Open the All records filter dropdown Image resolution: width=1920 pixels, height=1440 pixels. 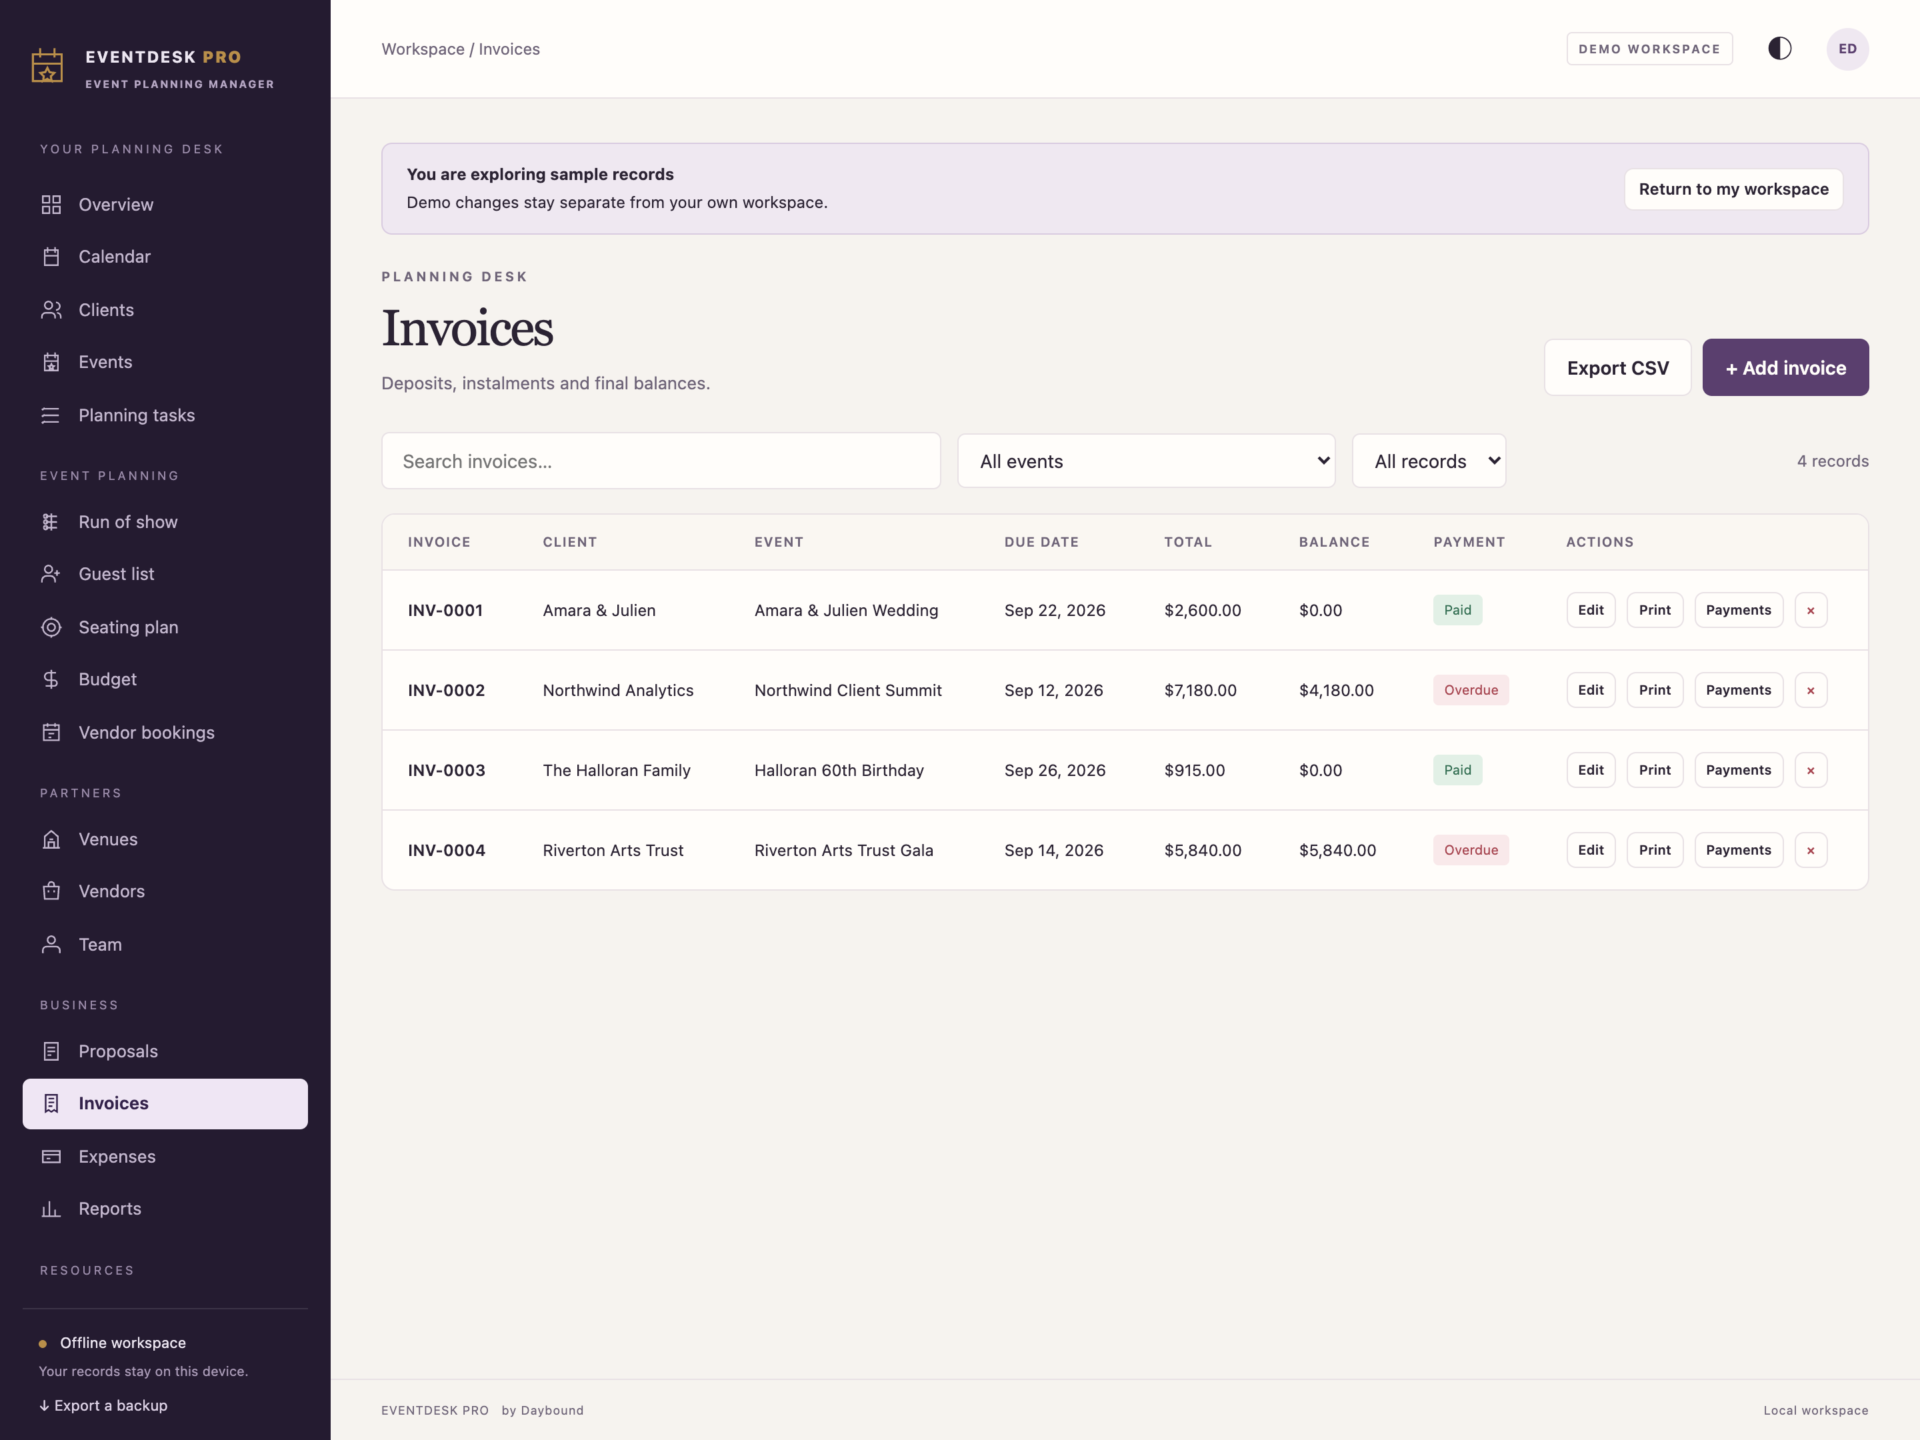(1429, 461)
